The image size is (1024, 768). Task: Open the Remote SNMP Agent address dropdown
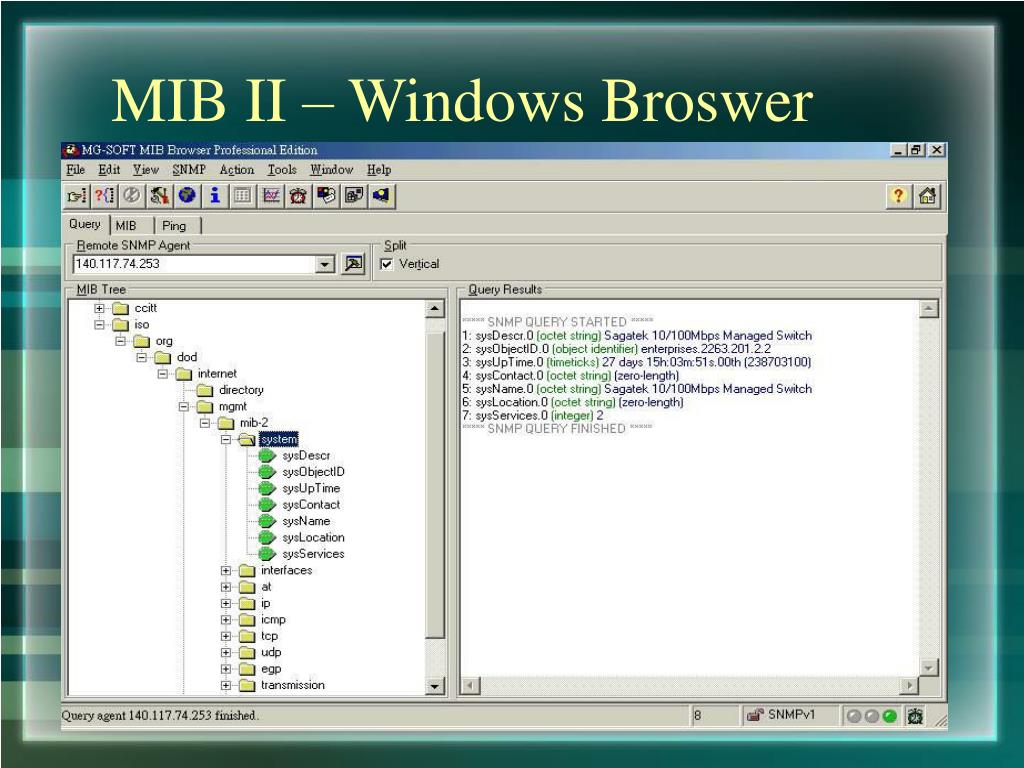pyautogui.click(x=325, y=264)
